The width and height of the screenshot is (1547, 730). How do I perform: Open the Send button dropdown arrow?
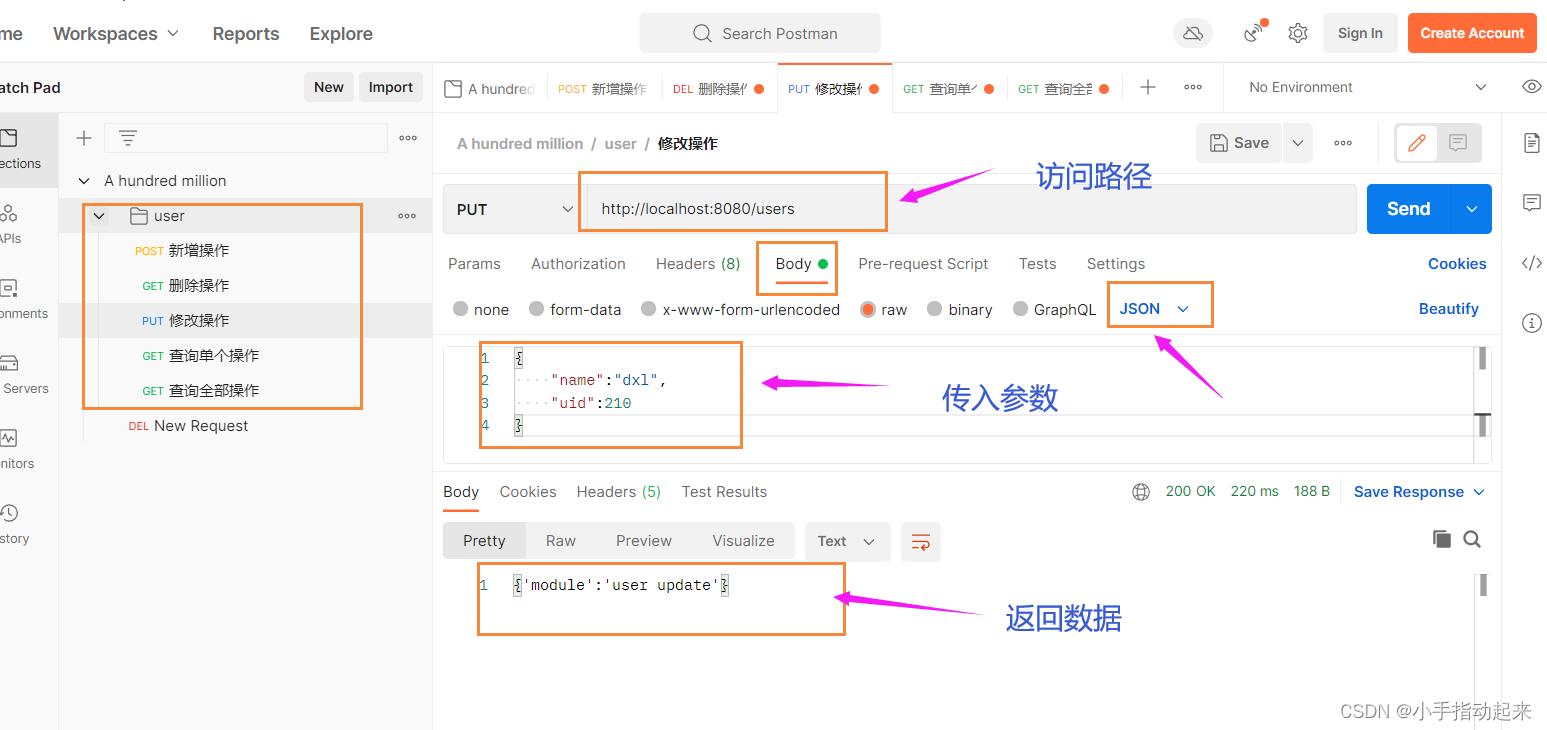1471,209
